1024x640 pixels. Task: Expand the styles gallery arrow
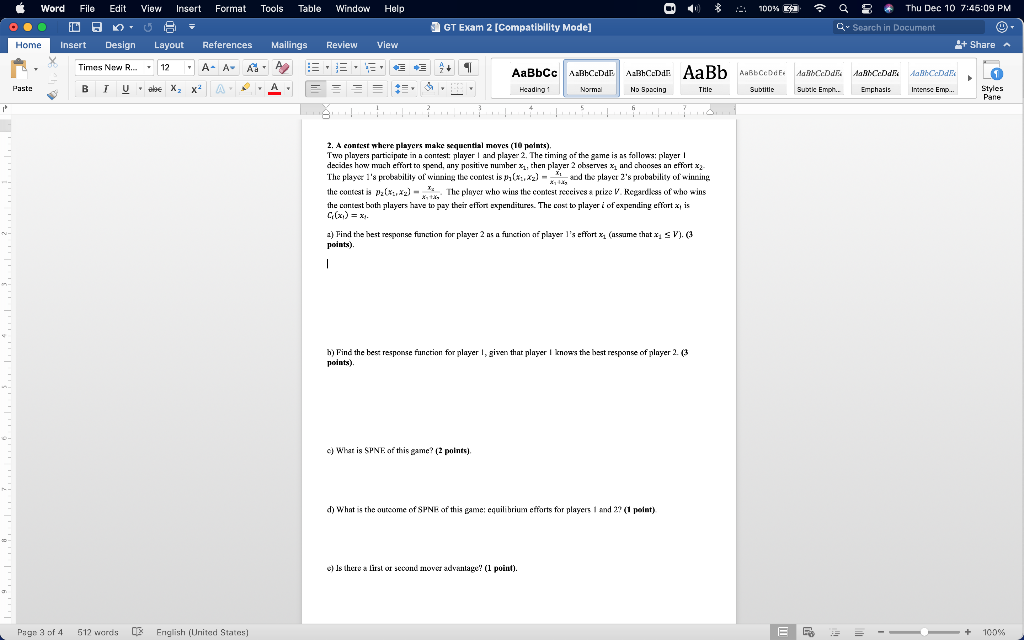coord(970,78)
